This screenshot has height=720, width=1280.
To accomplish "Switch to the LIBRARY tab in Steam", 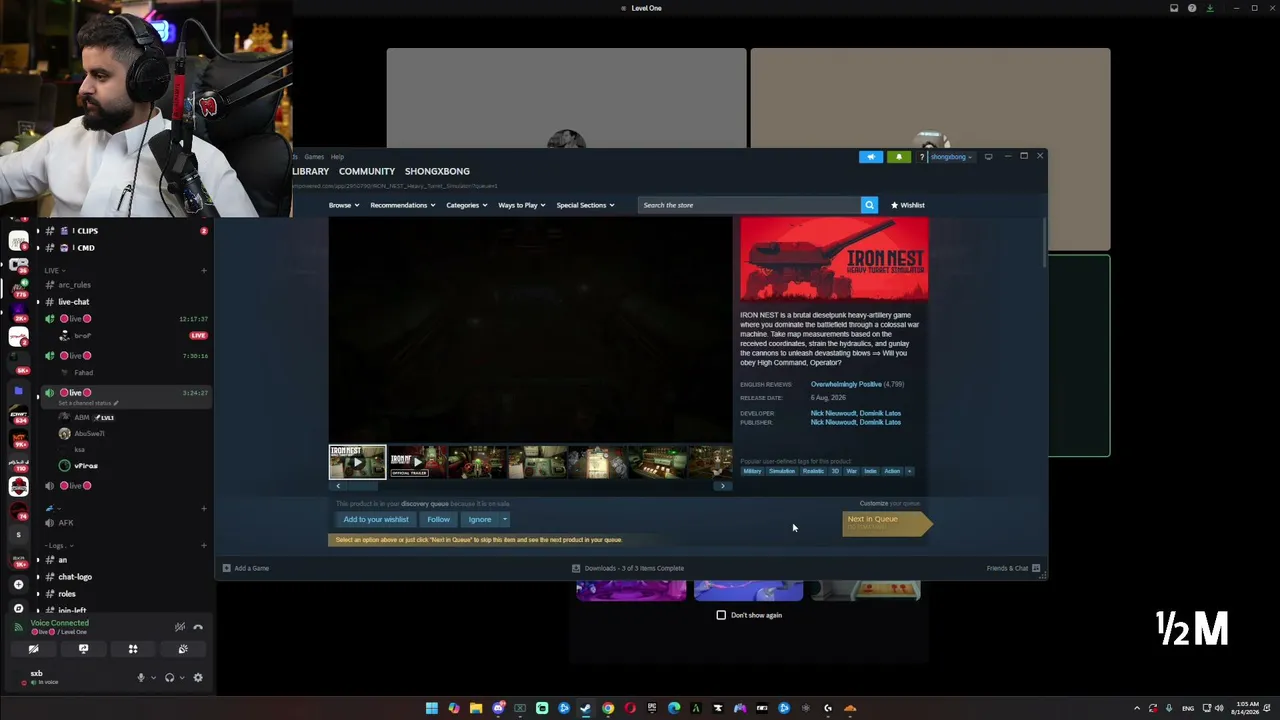I will [310, 171].
